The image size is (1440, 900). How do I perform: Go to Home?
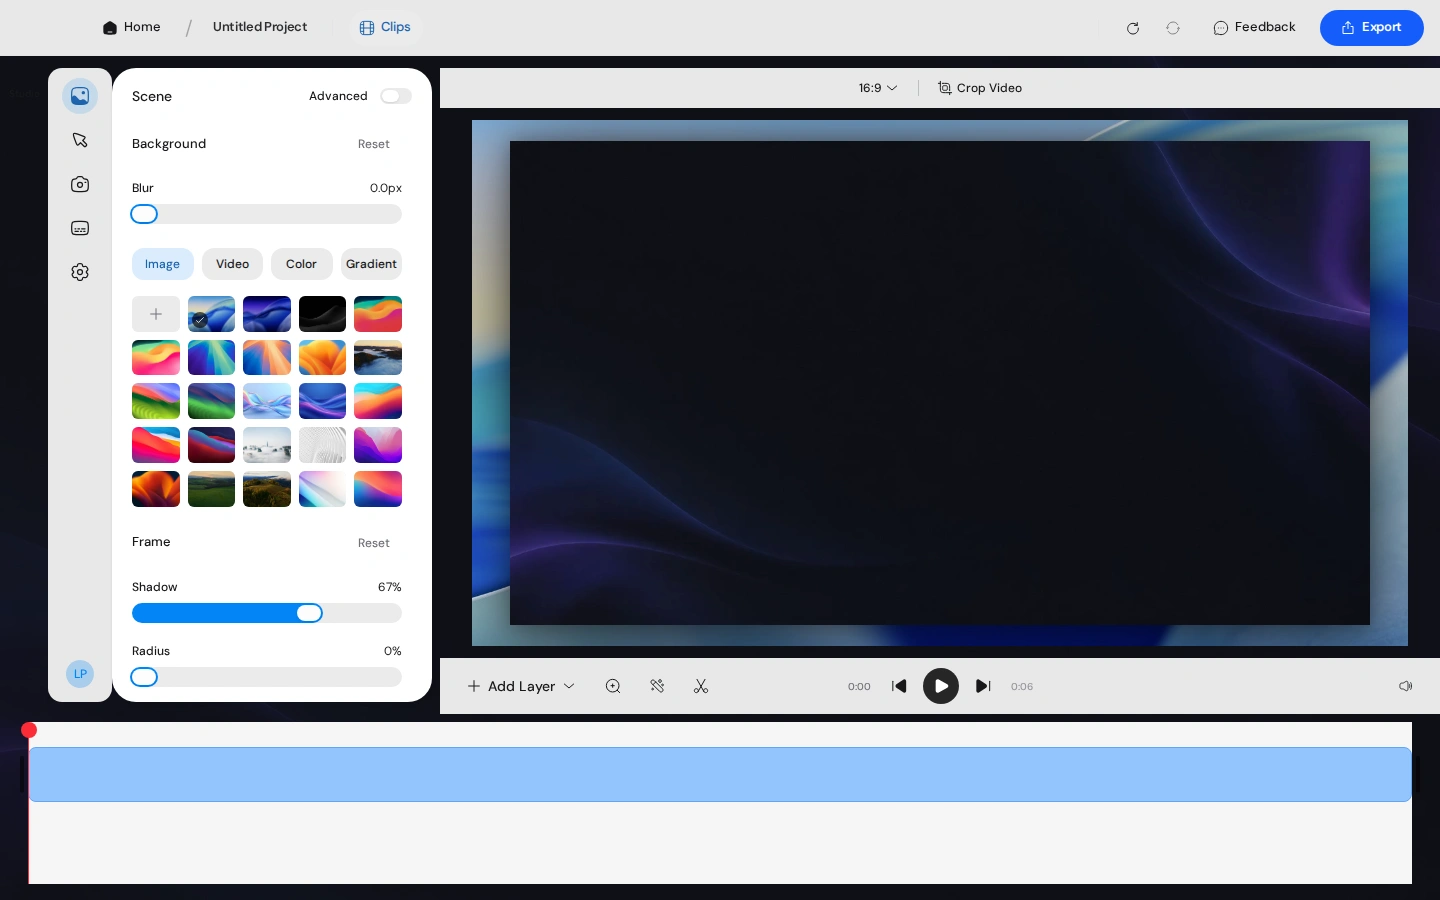(131, 27)
